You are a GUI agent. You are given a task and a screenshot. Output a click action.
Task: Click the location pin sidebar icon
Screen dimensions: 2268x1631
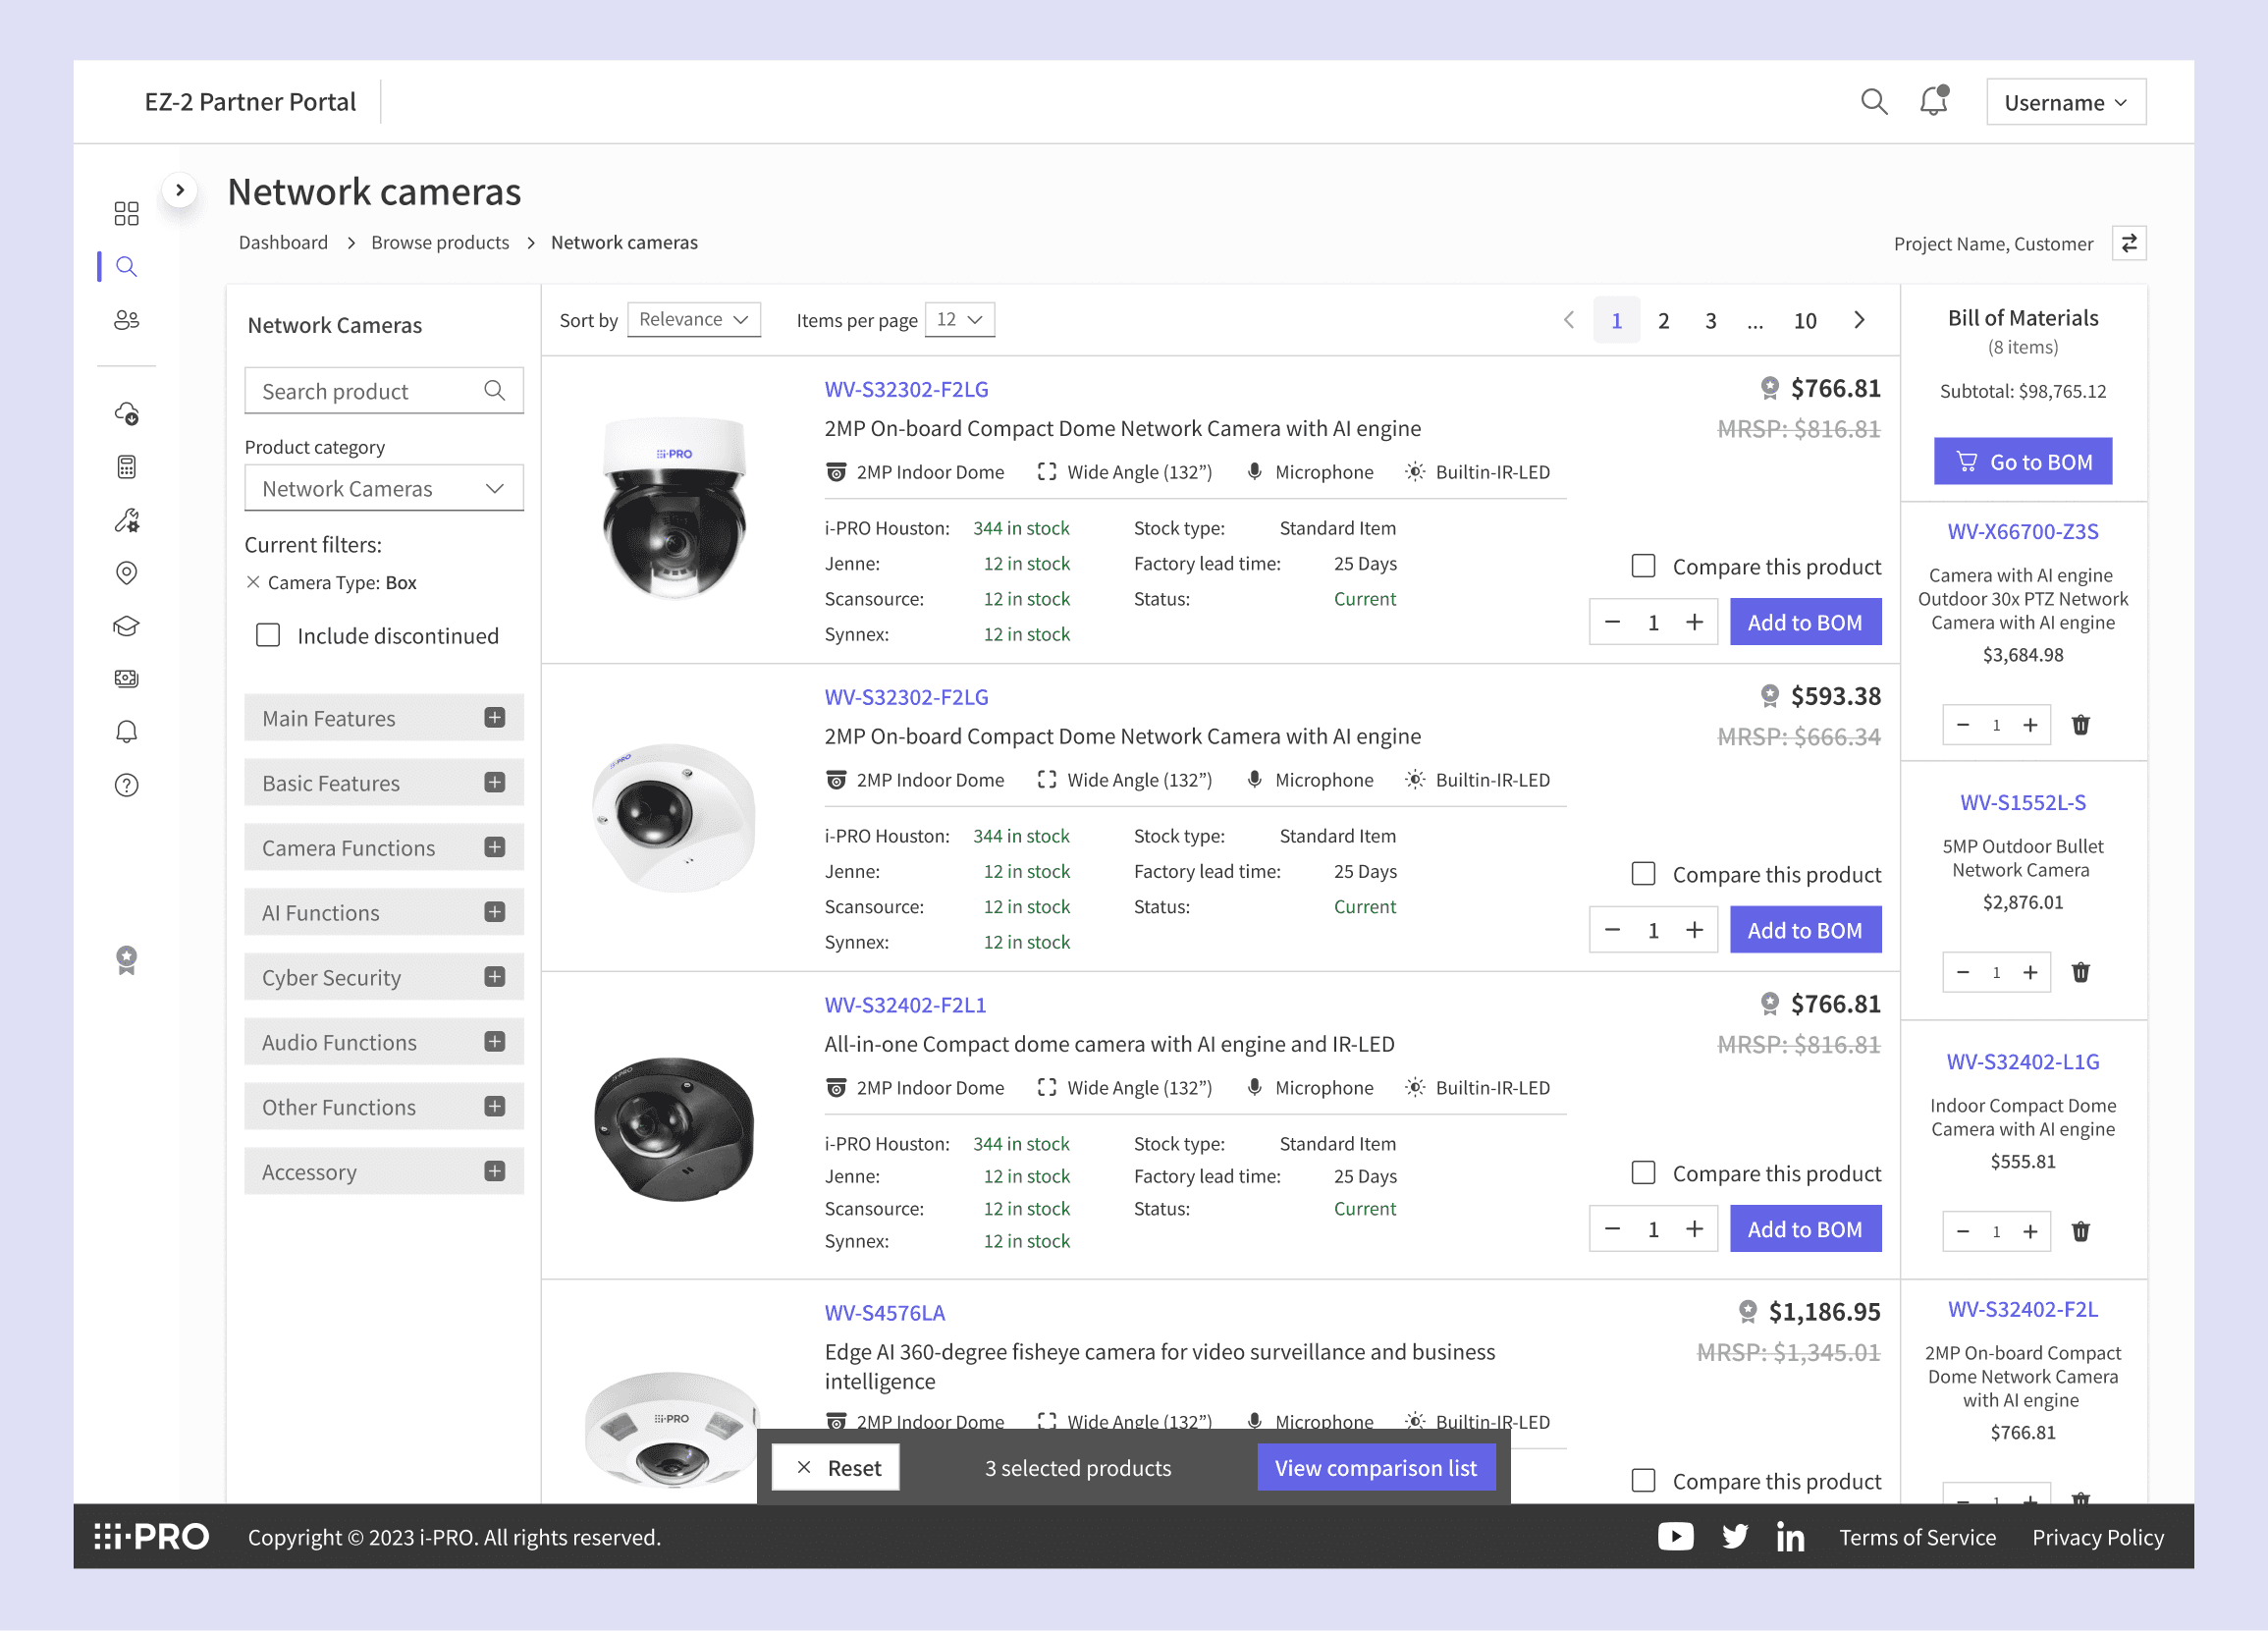pos(126,573)
